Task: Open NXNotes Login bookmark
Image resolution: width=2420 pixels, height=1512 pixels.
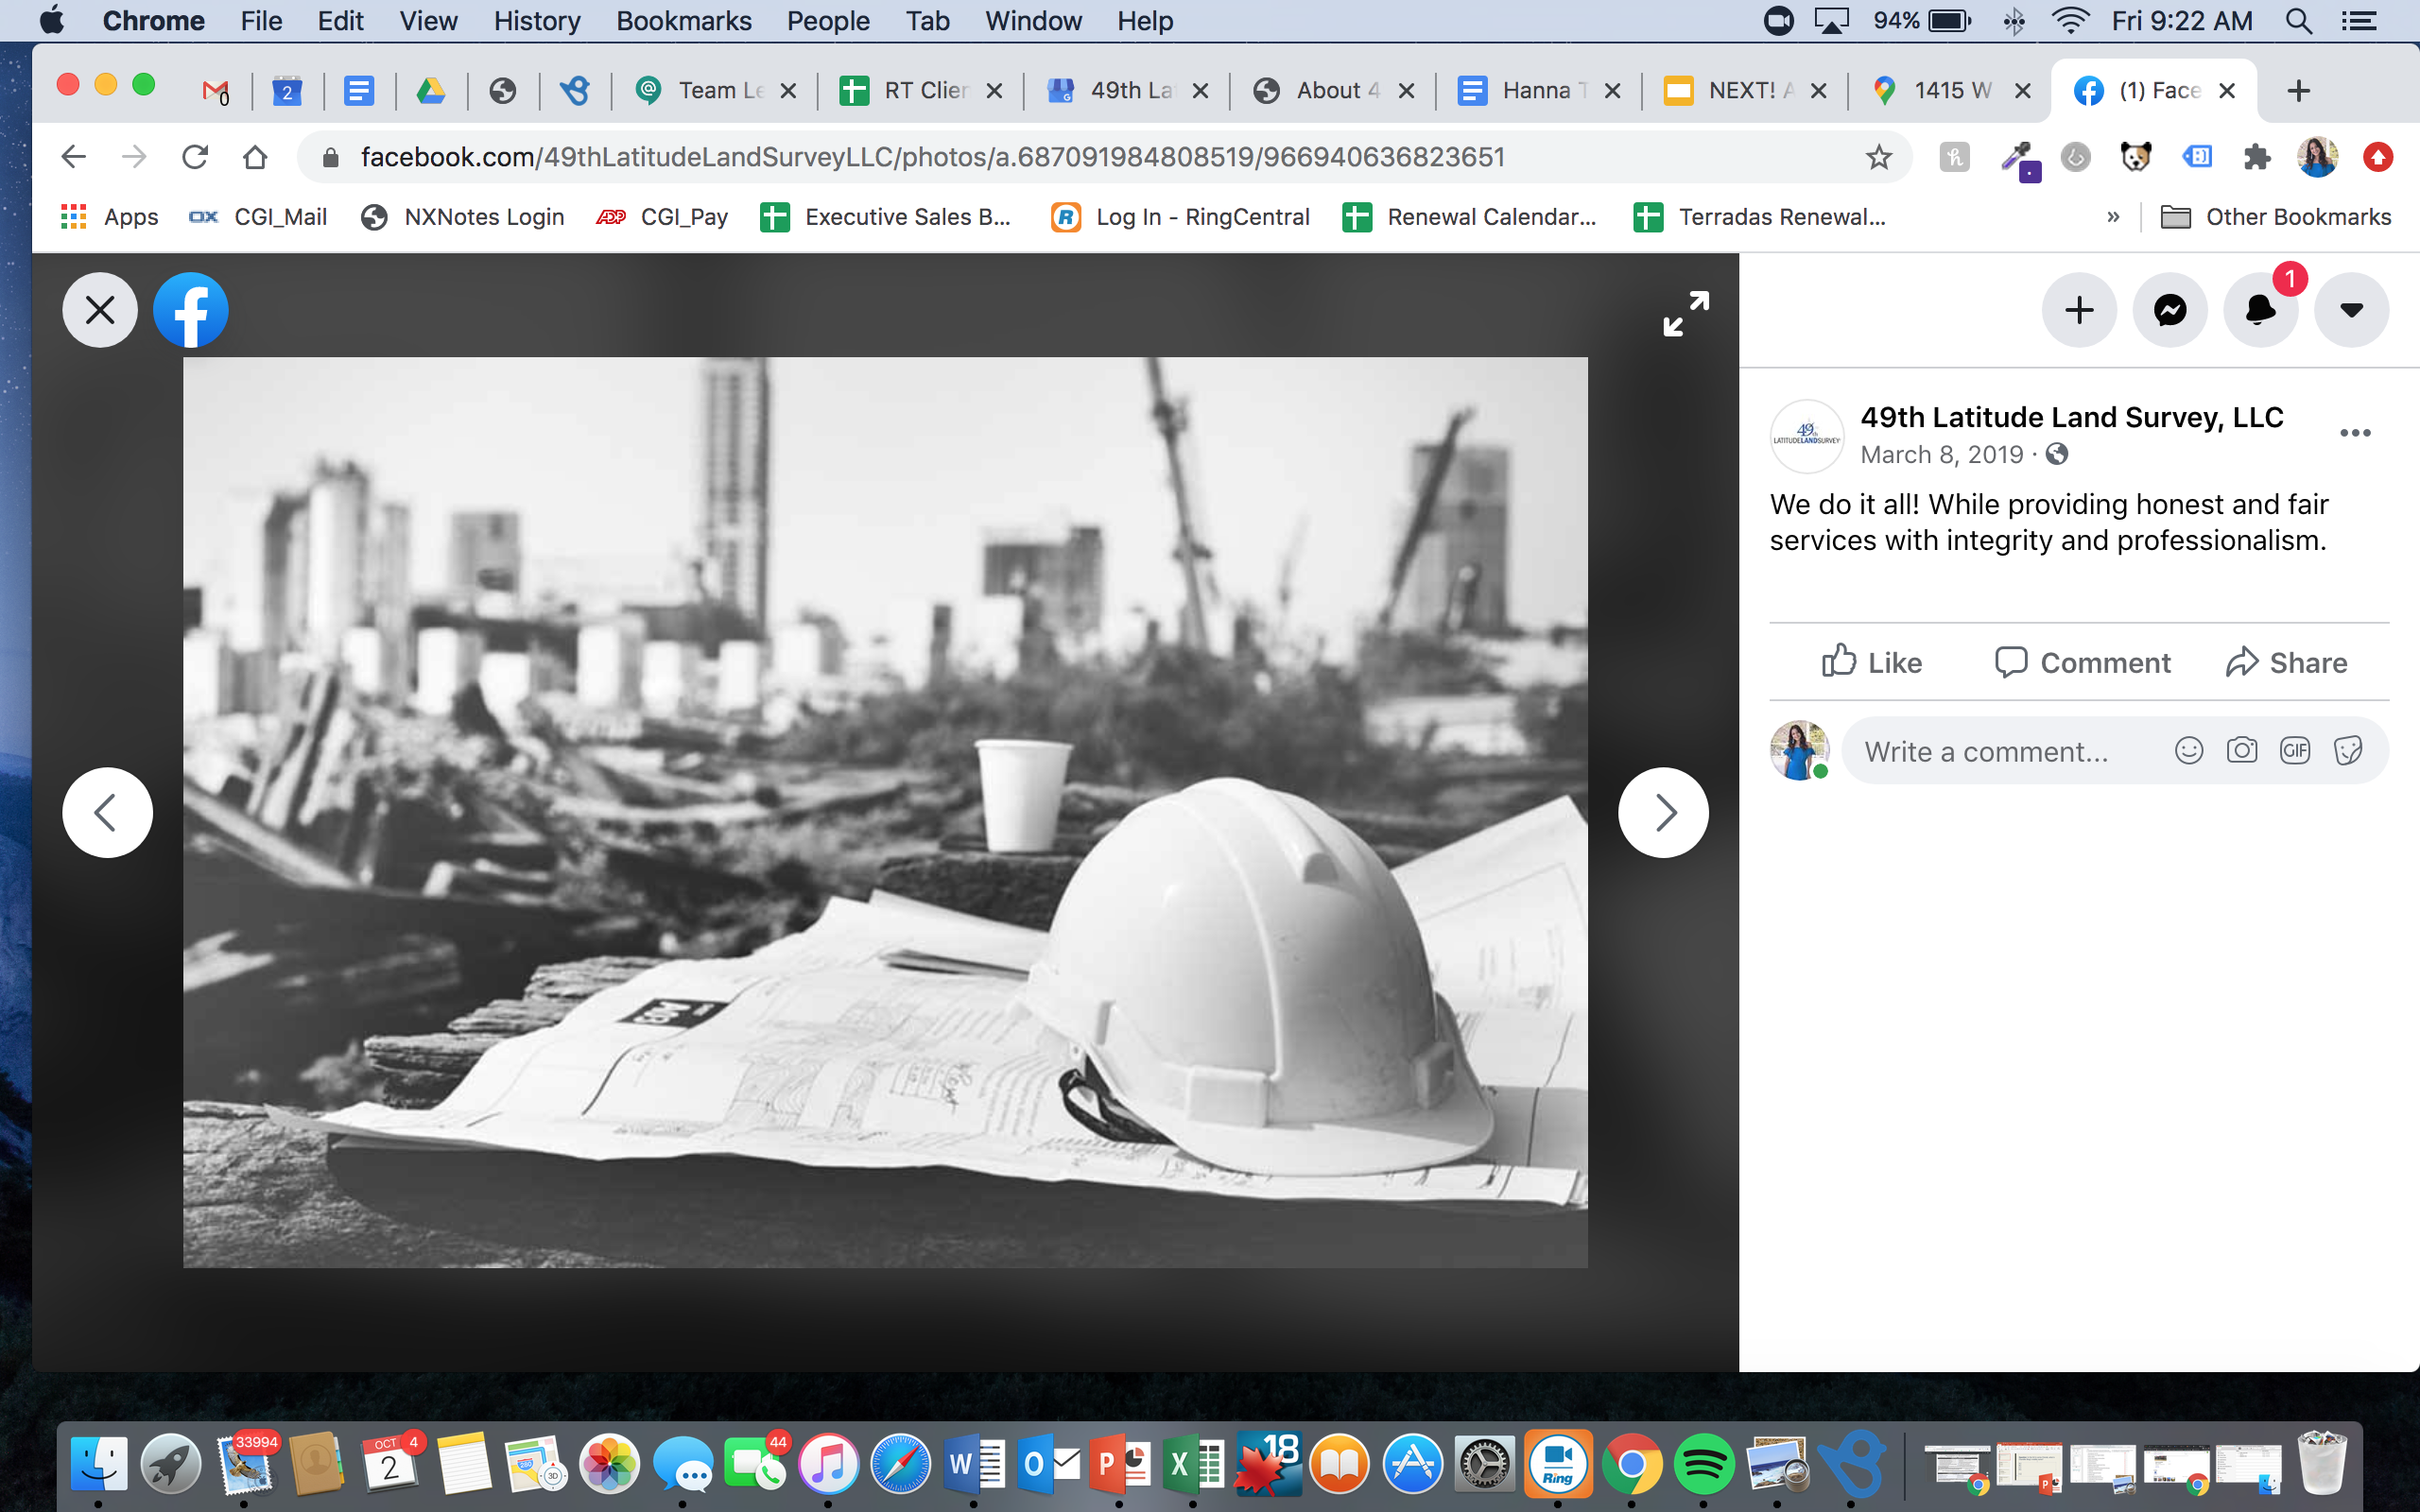Action: point(462,217)
